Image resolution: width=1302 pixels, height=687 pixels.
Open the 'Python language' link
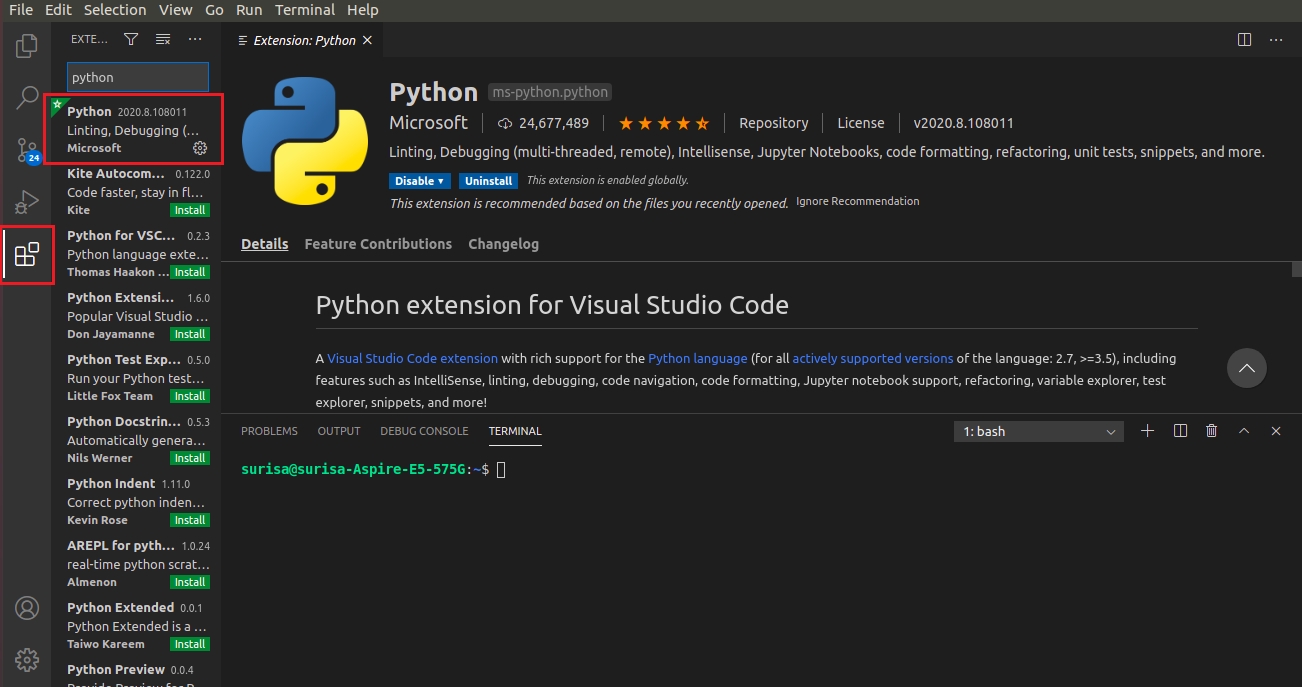tap(698, 358)
